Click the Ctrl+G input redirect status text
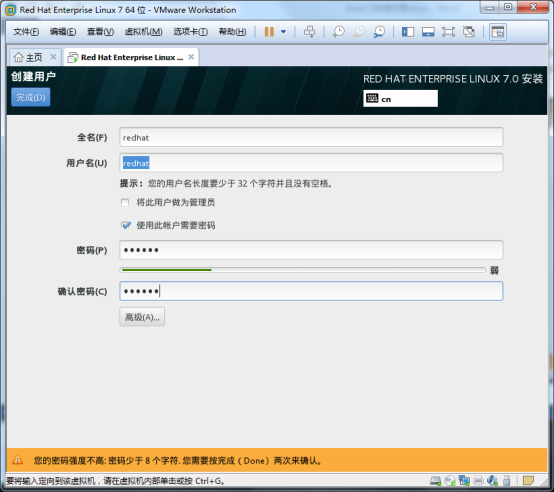 pyautogui.click(x=116, y=481)
